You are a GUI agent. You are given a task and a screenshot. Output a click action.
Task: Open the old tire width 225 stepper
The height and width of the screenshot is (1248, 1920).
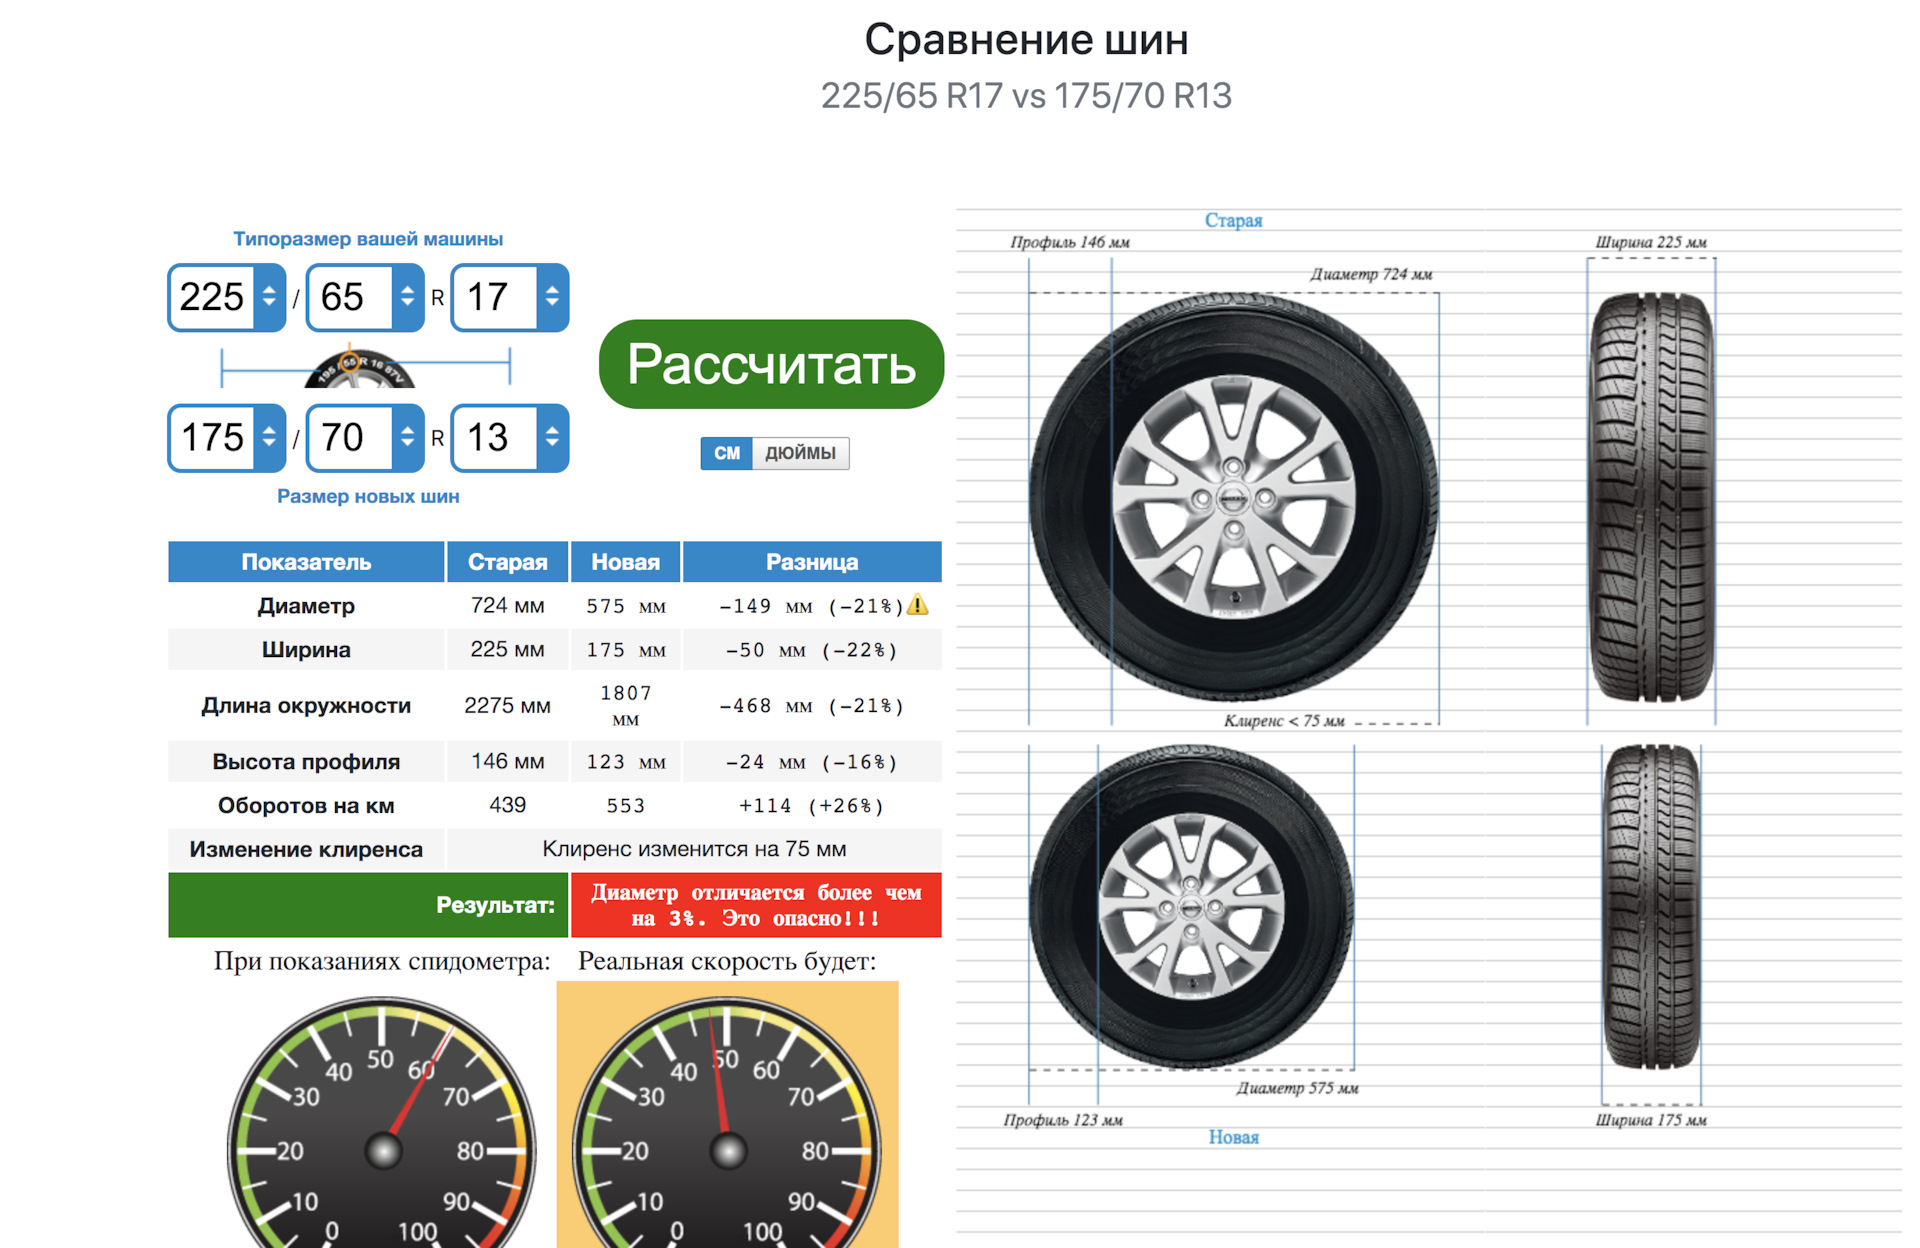269,297
